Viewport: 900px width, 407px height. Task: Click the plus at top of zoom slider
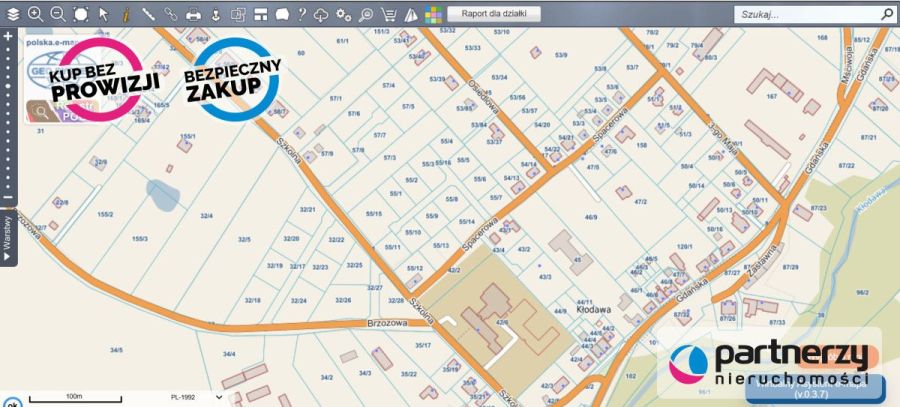click(8, 36)
